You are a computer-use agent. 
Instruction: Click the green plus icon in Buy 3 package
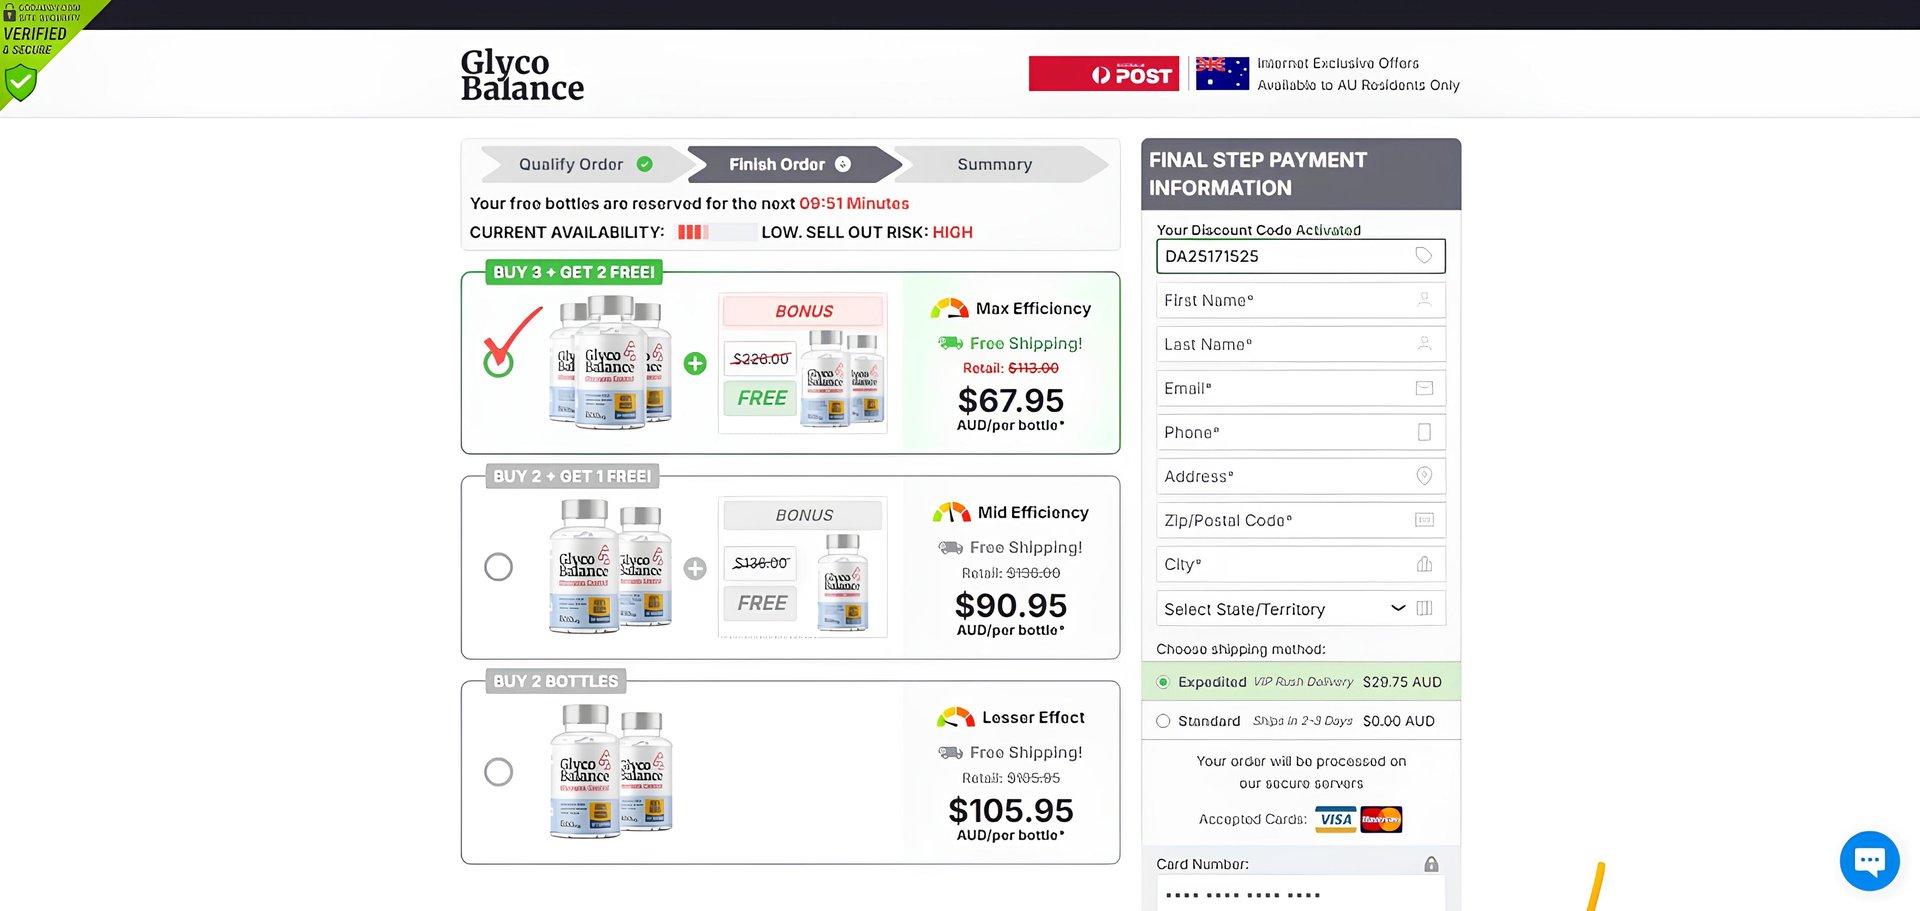pyautogui.click(x=695, y=363)
